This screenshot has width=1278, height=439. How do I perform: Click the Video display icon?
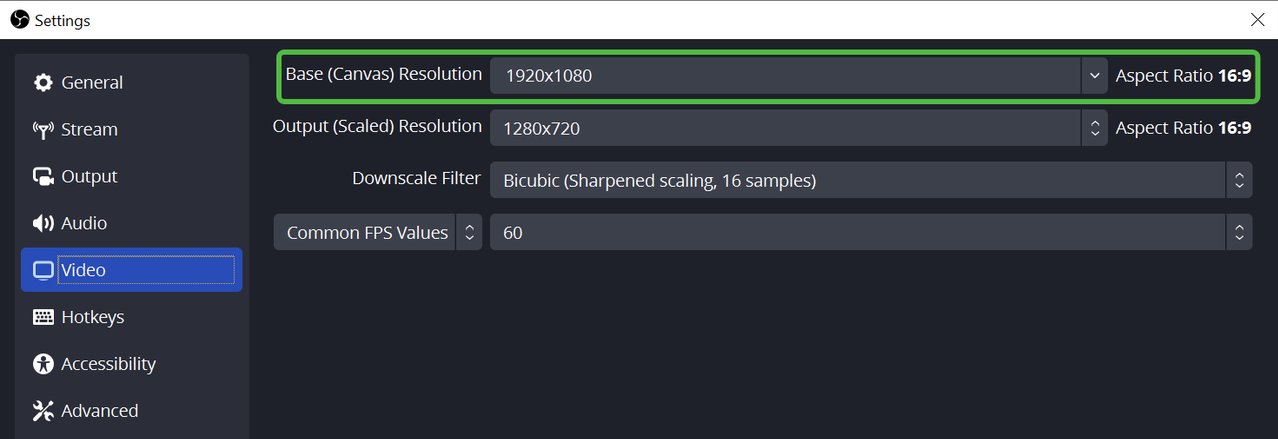pos(43,271)
